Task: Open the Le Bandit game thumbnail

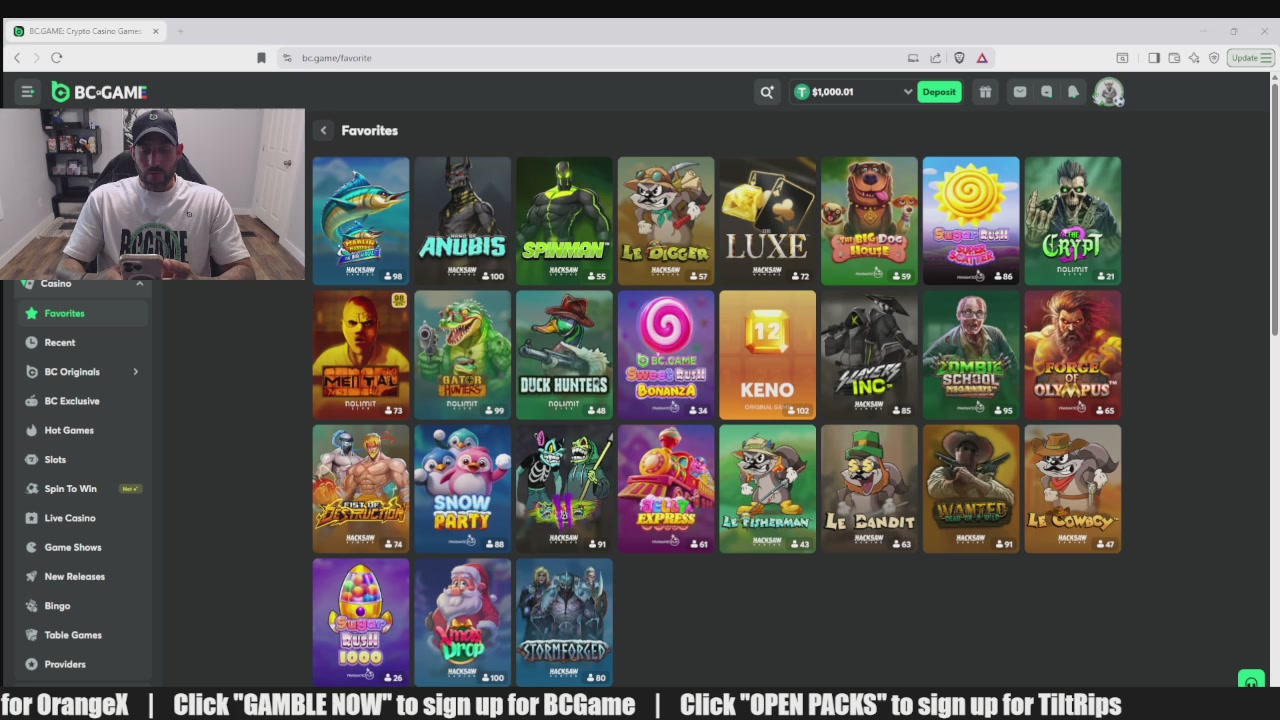Action: (869, 489)
